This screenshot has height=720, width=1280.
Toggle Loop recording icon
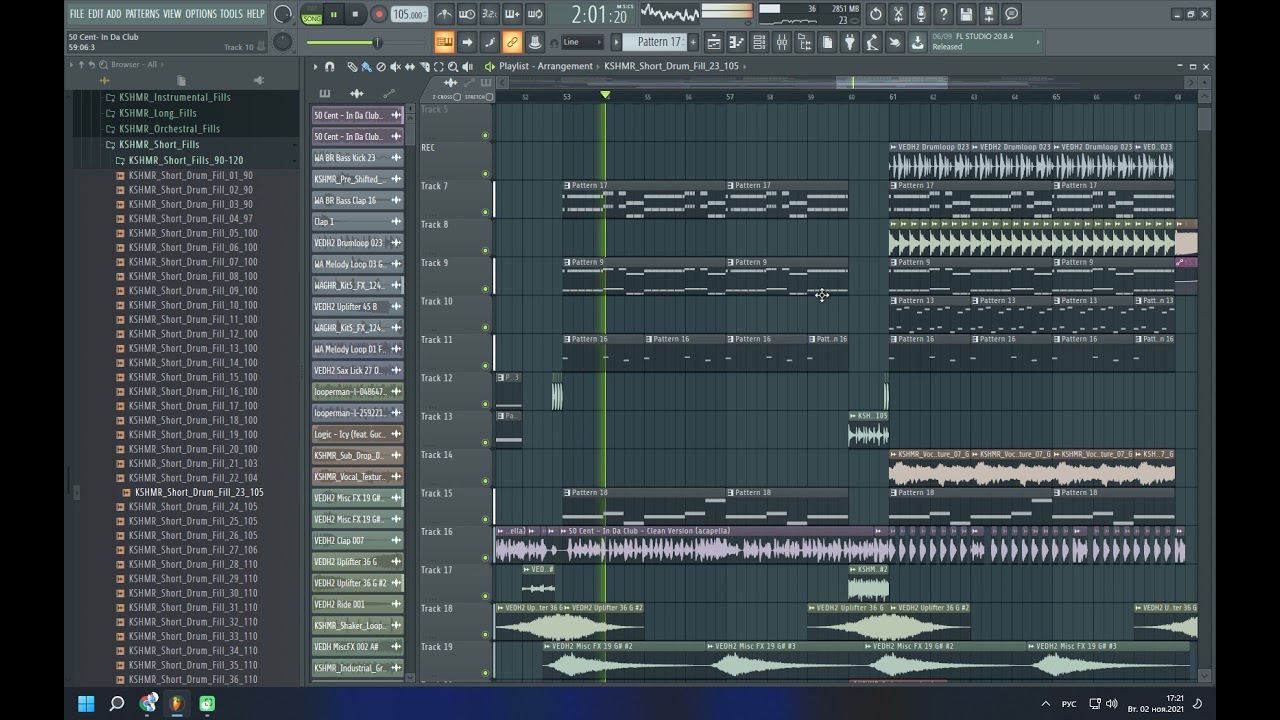[x=535, y=14]
